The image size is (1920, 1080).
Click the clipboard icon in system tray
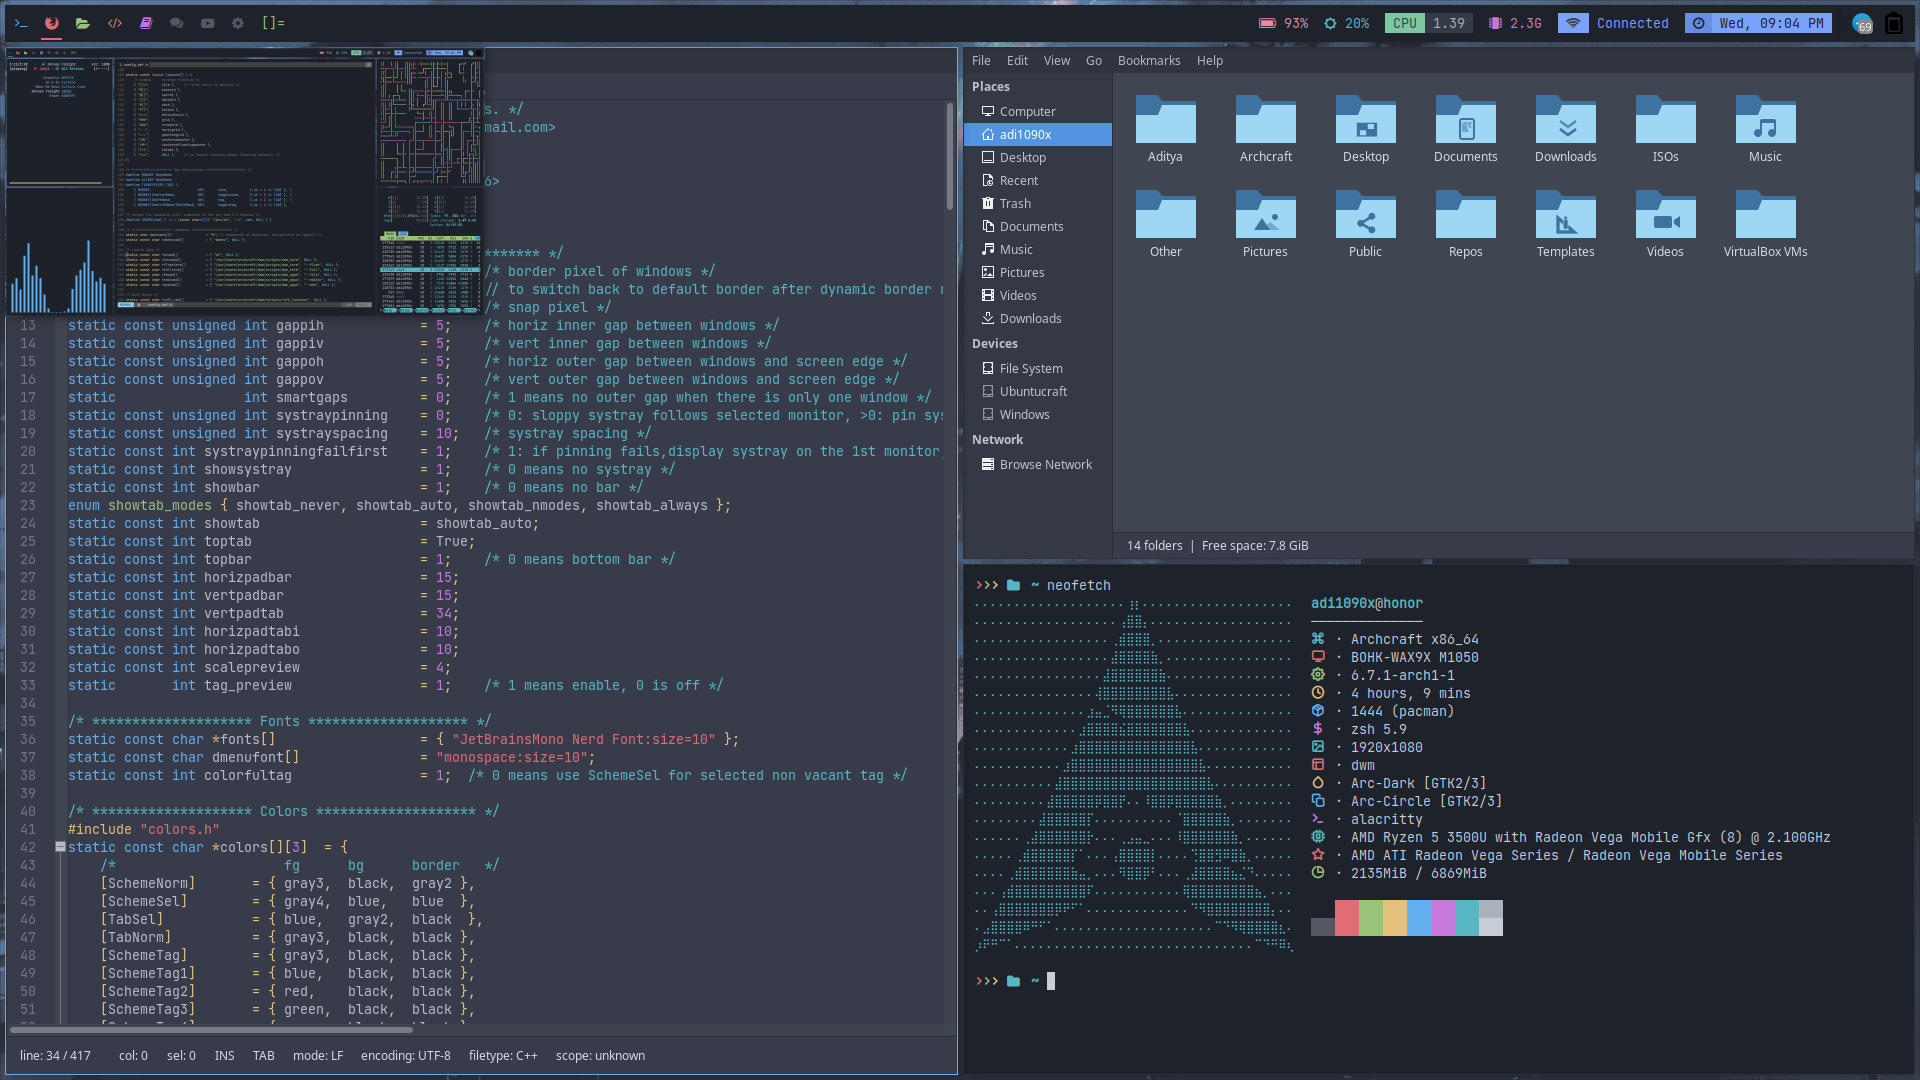coord(1893,24)
